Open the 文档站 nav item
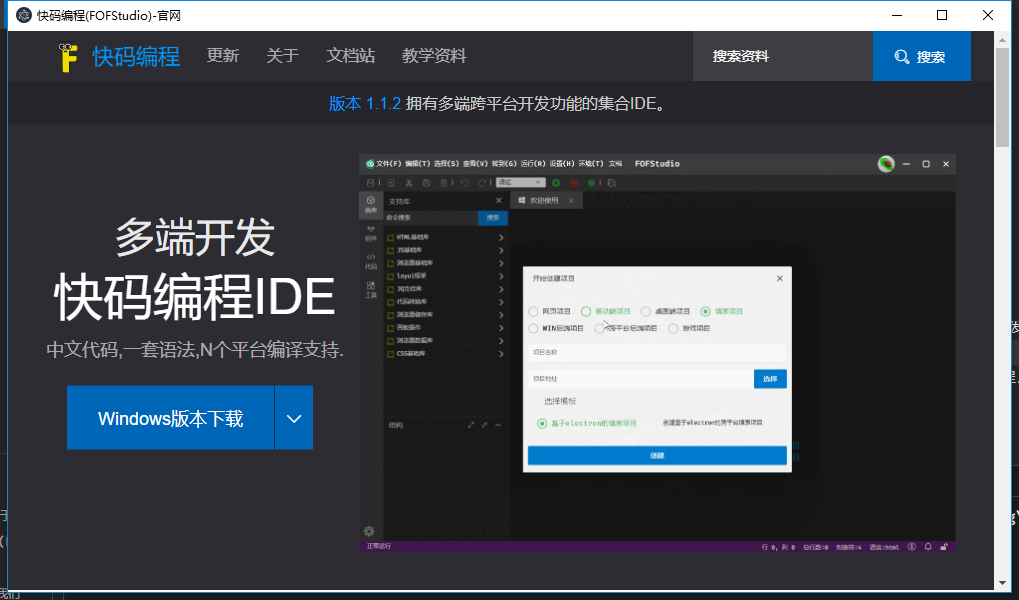 (350, 56)
